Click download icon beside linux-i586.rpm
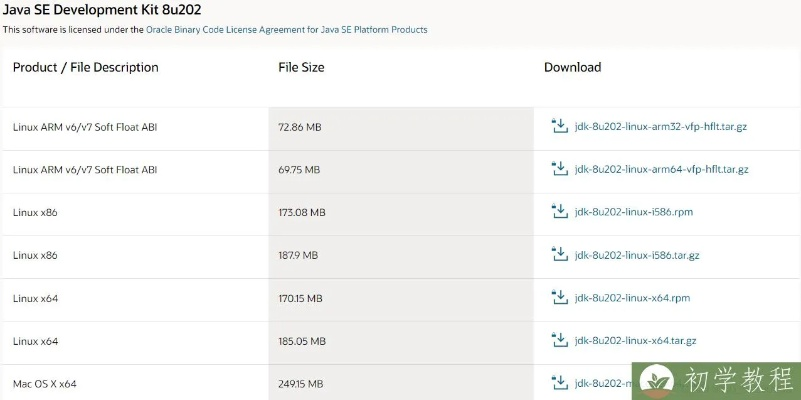 pyautogui.click(x=560, y=212)
